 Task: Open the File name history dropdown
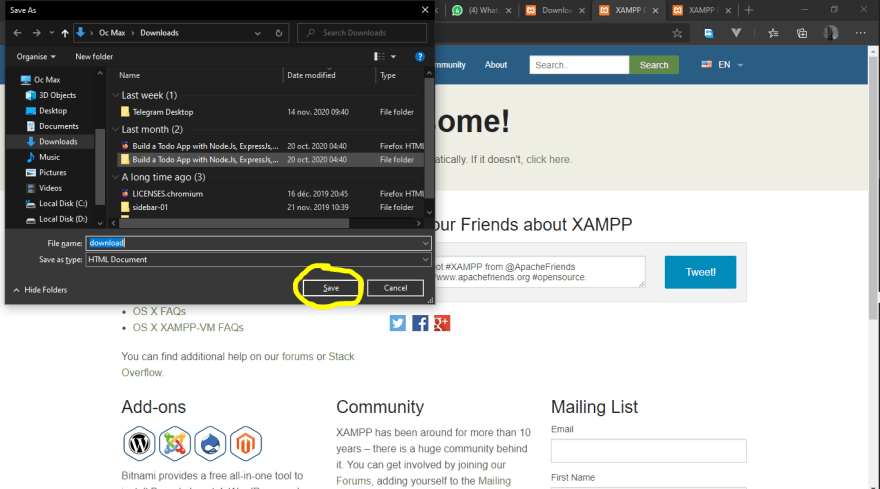point(426,243)
